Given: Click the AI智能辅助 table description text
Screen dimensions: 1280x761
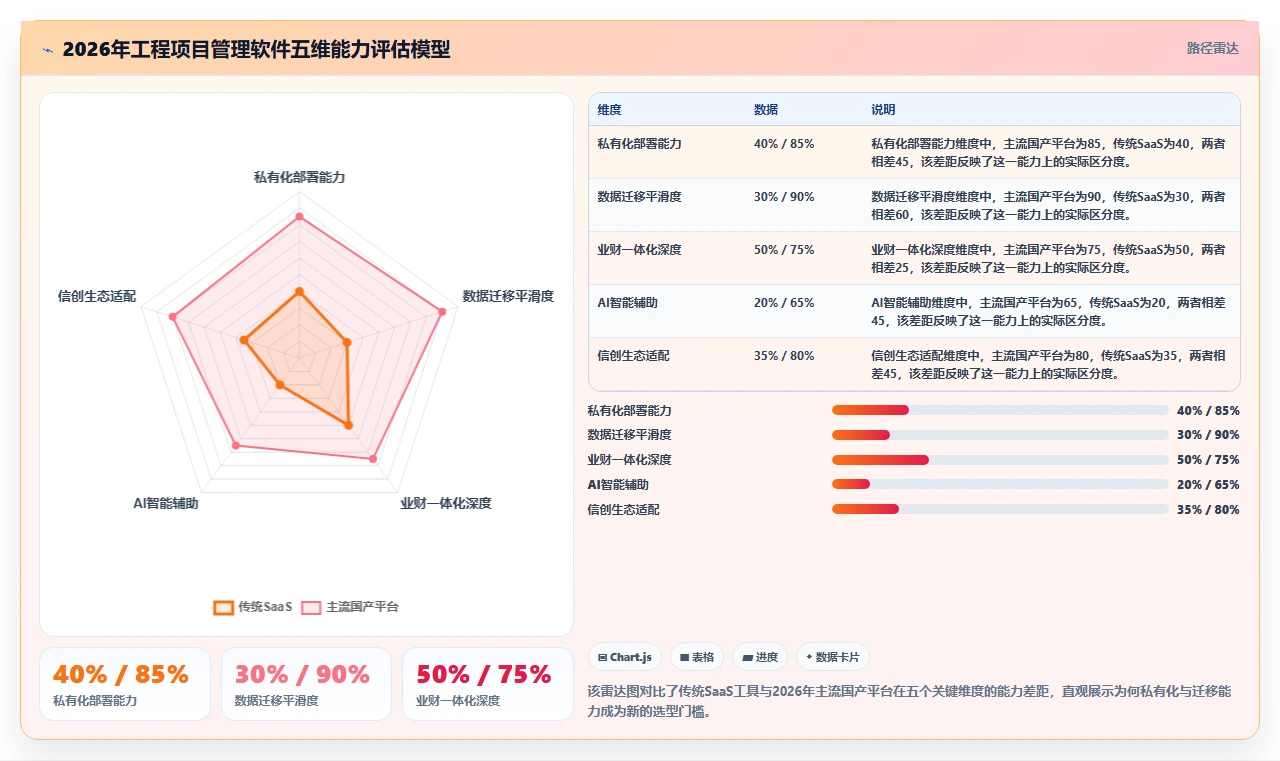Looking at the screenshot, I should pos(1048,311).
